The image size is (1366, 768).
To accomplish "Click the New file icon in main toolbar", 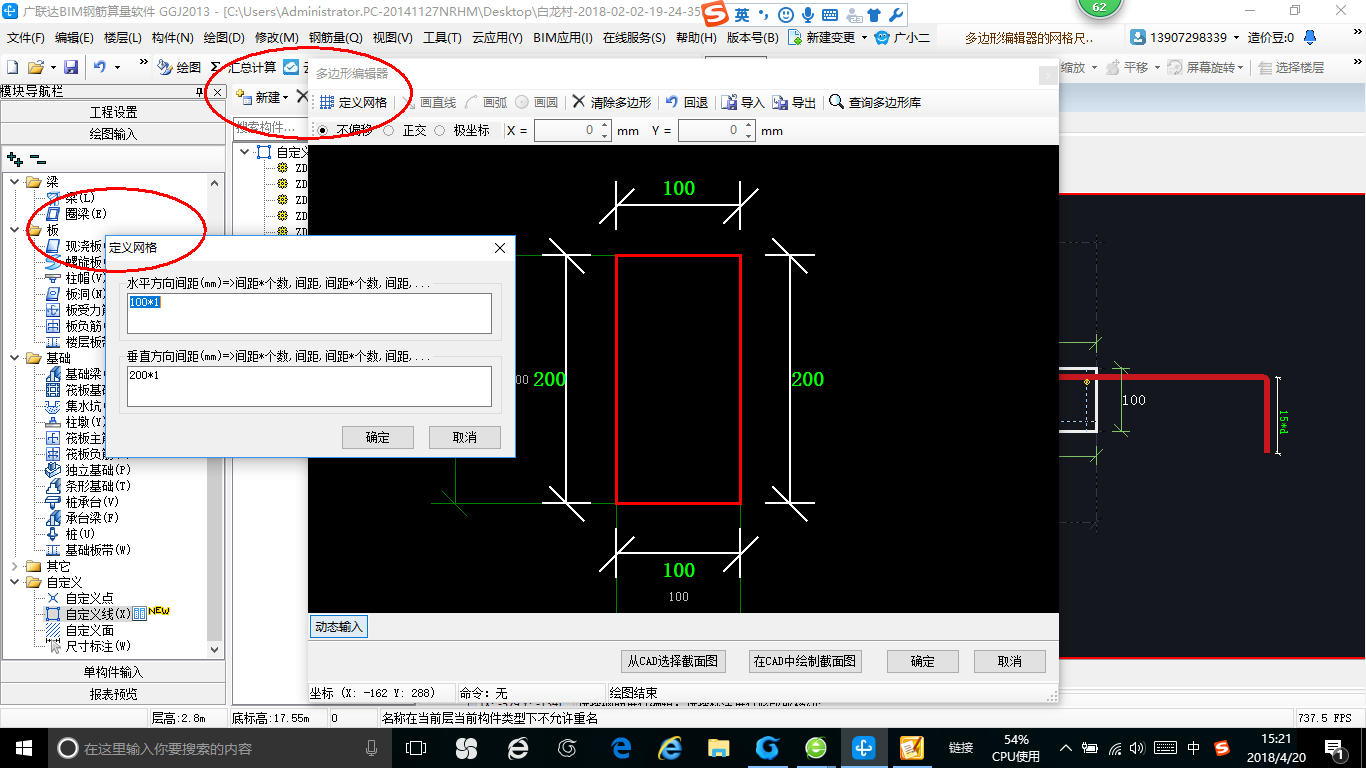I will click(12, 67).
